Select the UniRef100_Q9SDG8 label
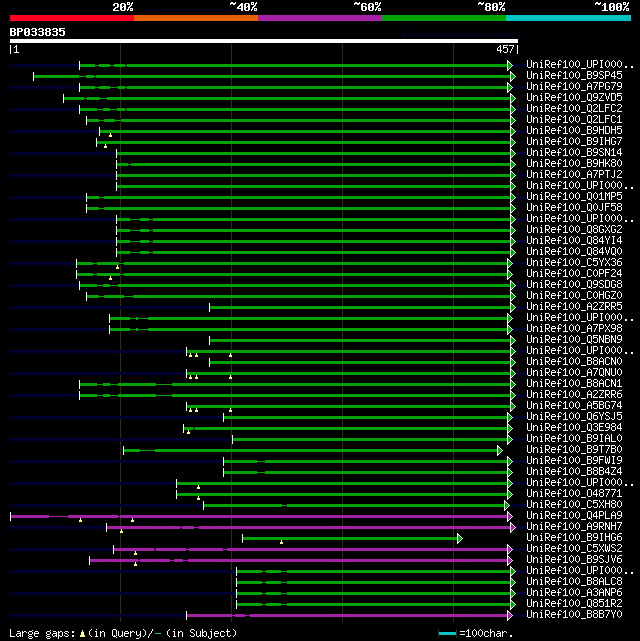This screenshot has width=640, height=641. coord(574,285)
